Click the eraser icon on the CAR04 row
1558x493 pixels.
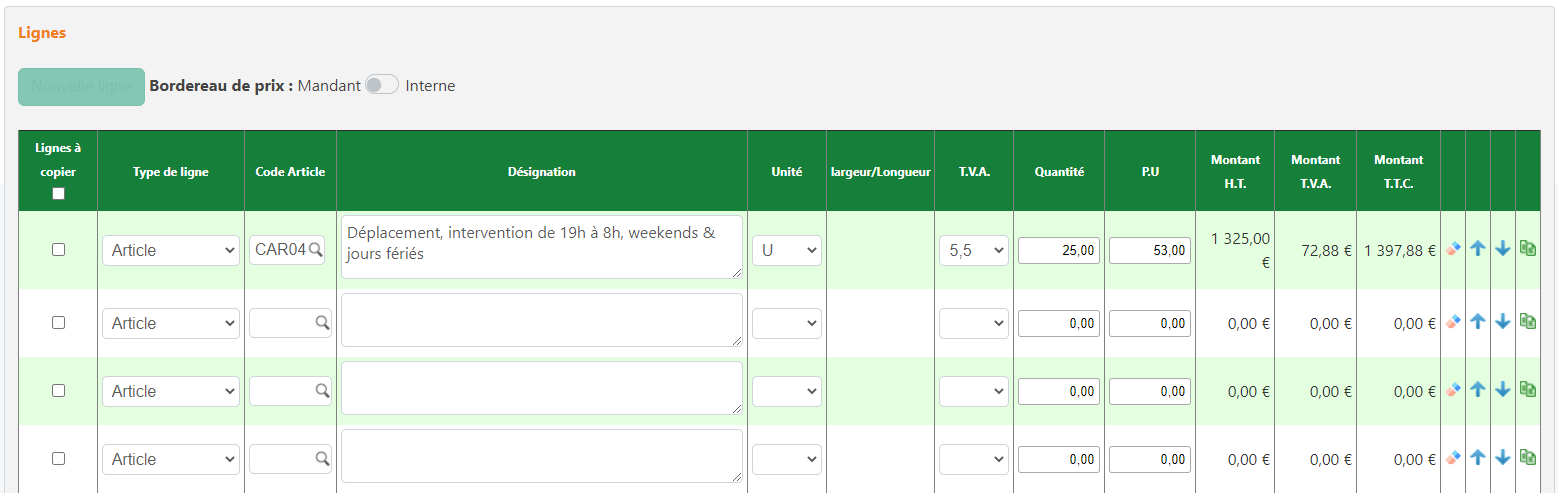pos(1453,249)
